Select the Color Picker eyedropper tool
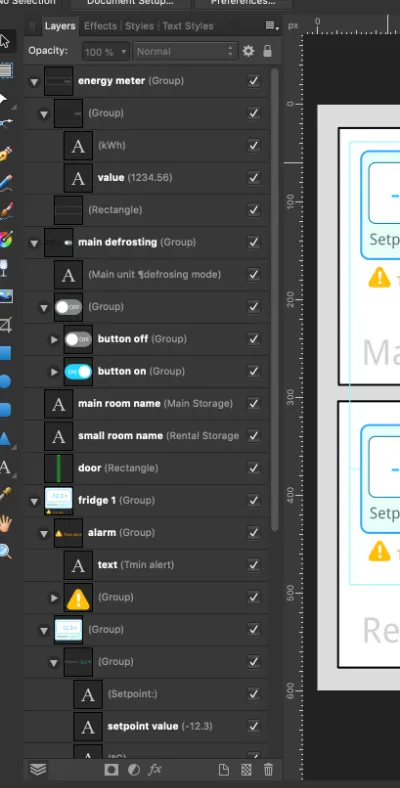Viewport: 400px width, 788px height. click(5, 495)
